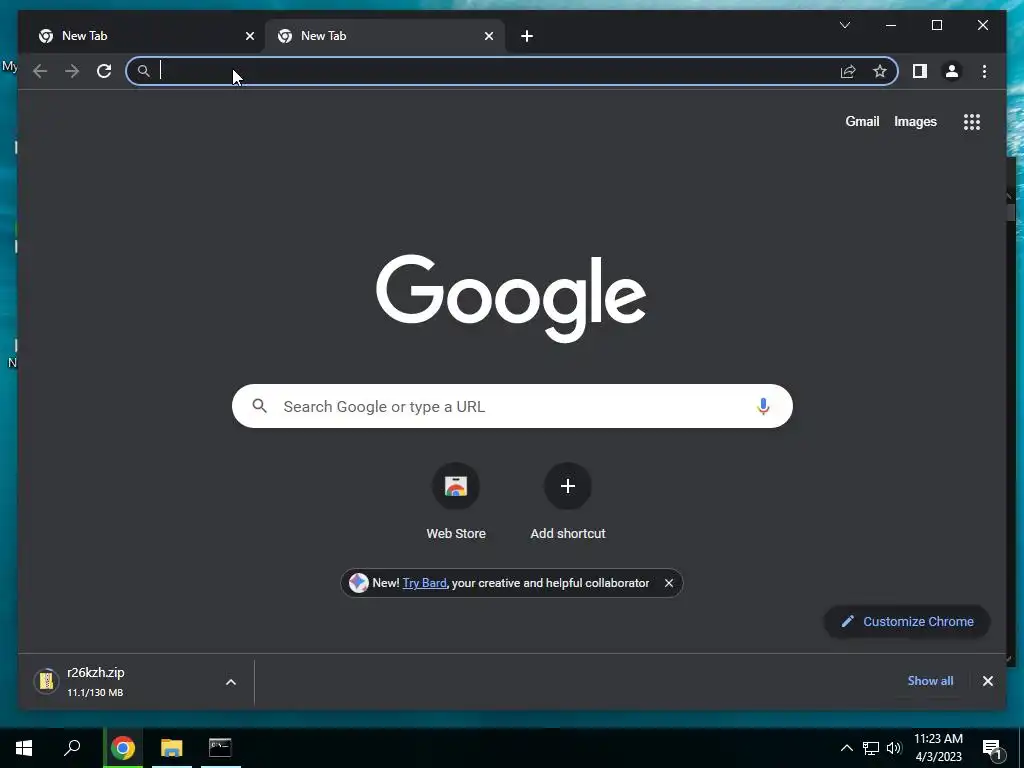Show hidden system tray icons

(846, 748)
